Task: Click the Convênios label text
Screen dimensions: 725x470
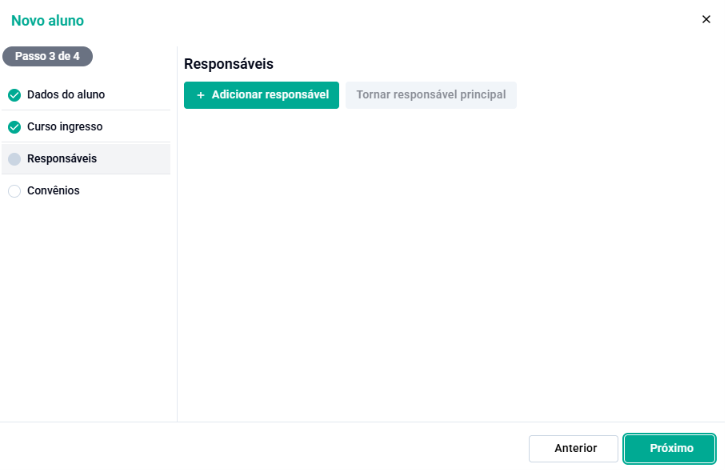Action: (53, 191)
